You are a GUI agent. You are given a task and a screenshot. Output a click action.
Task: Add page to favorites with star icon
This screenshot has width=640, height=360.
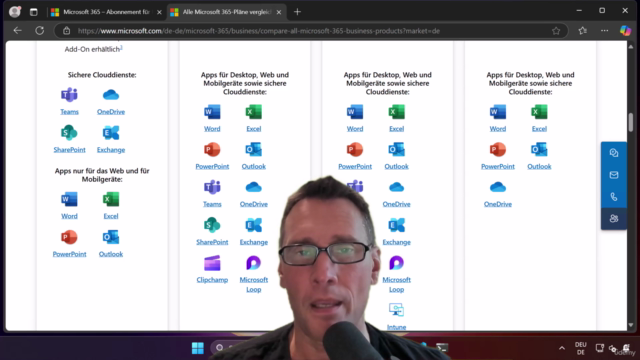point(556,31)
